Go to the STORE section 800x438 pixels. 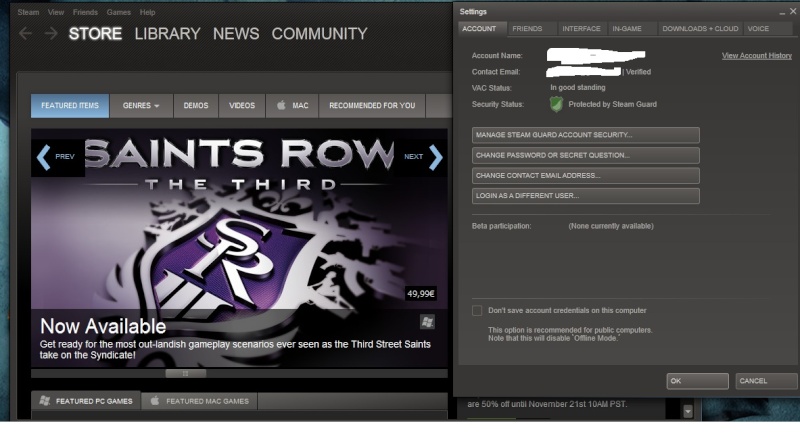point(95,34)
